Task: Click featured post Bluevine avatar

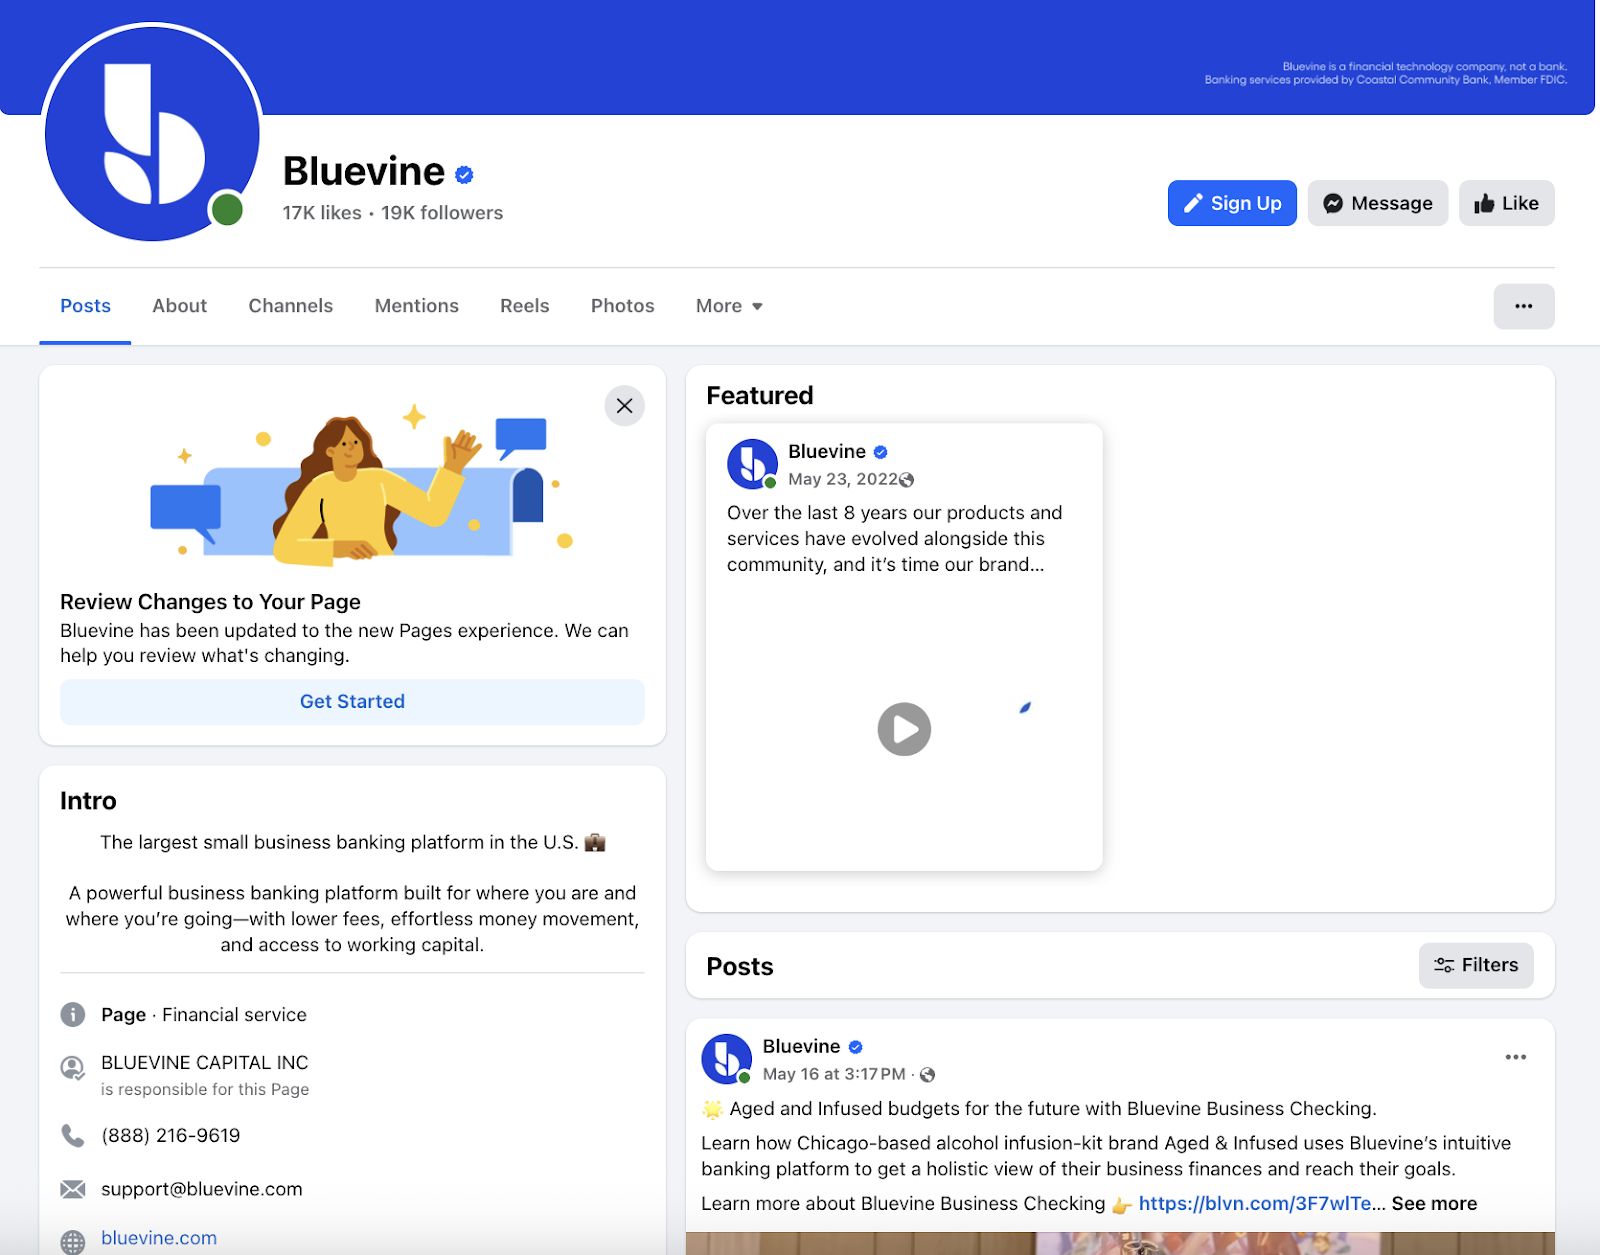Action: click(752, 464)
